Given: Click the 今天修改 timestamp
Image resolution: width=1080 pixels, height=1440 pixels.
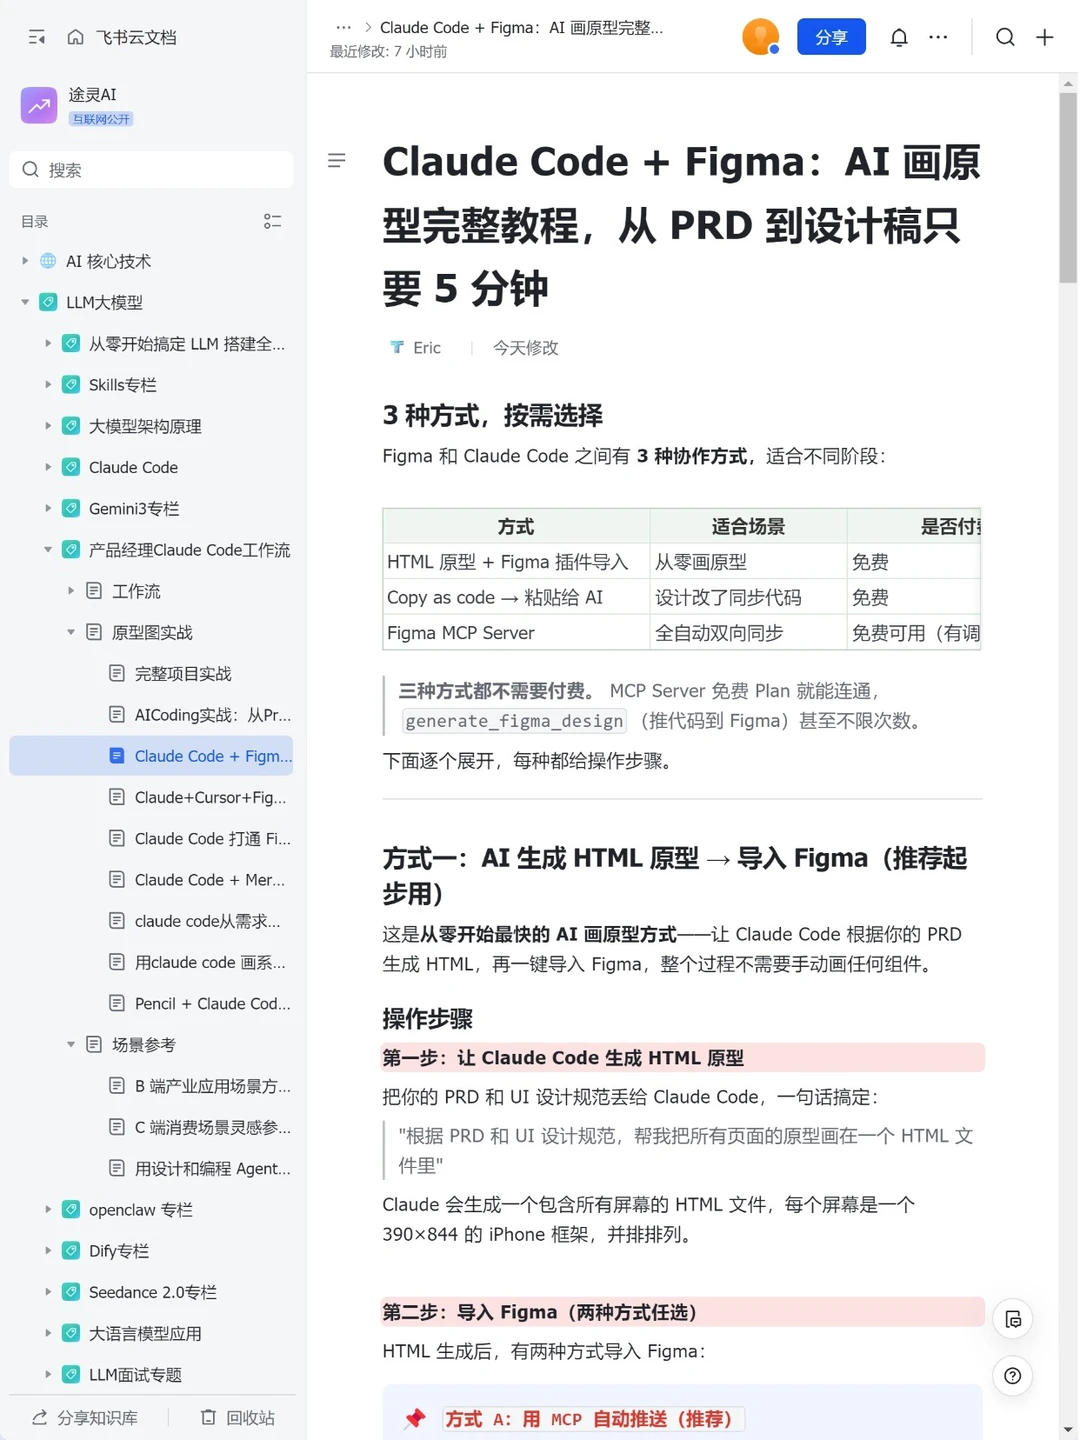Looking at the screenshot, I should pyautogui.click(x=525, y=347).
